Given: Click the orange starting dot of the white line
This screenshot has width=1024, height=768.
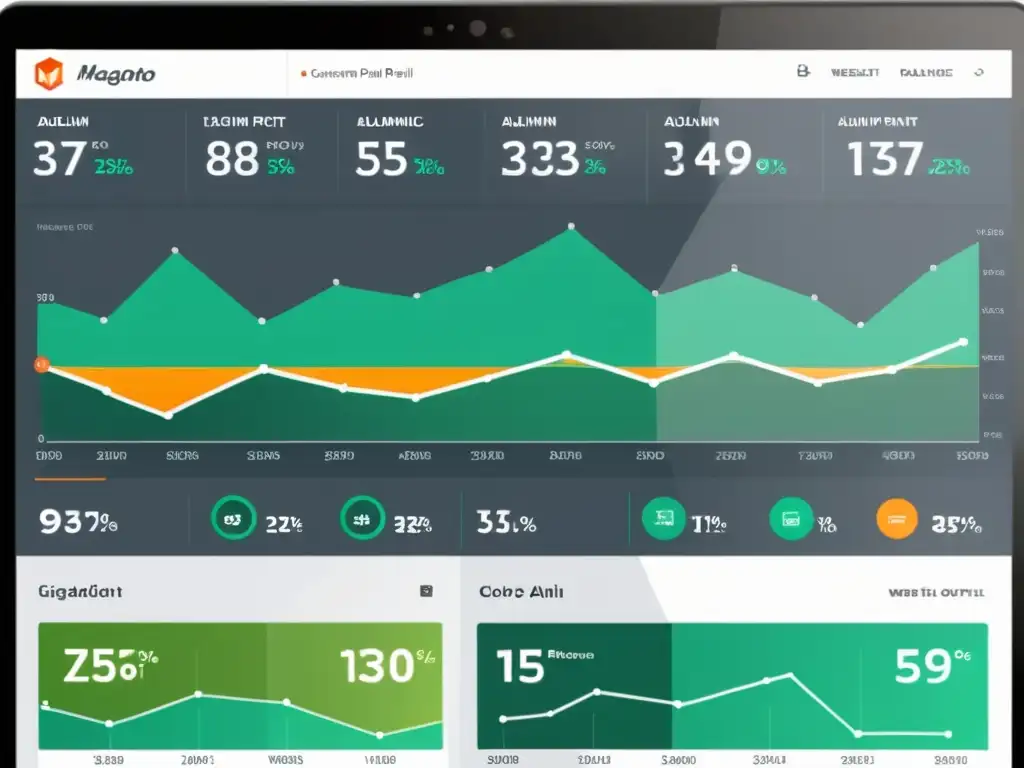Looking at the screenshot, I should [42, 364].
